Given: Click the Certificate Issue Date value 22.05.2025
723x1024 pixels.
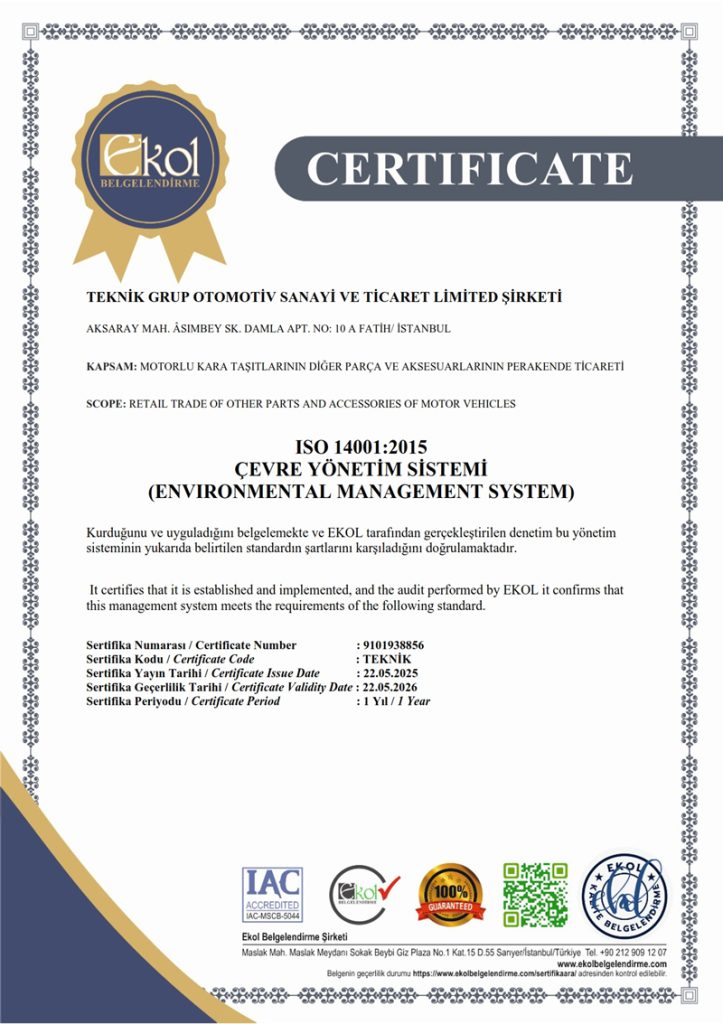Looking at the screenshot, I should (391, 673).
